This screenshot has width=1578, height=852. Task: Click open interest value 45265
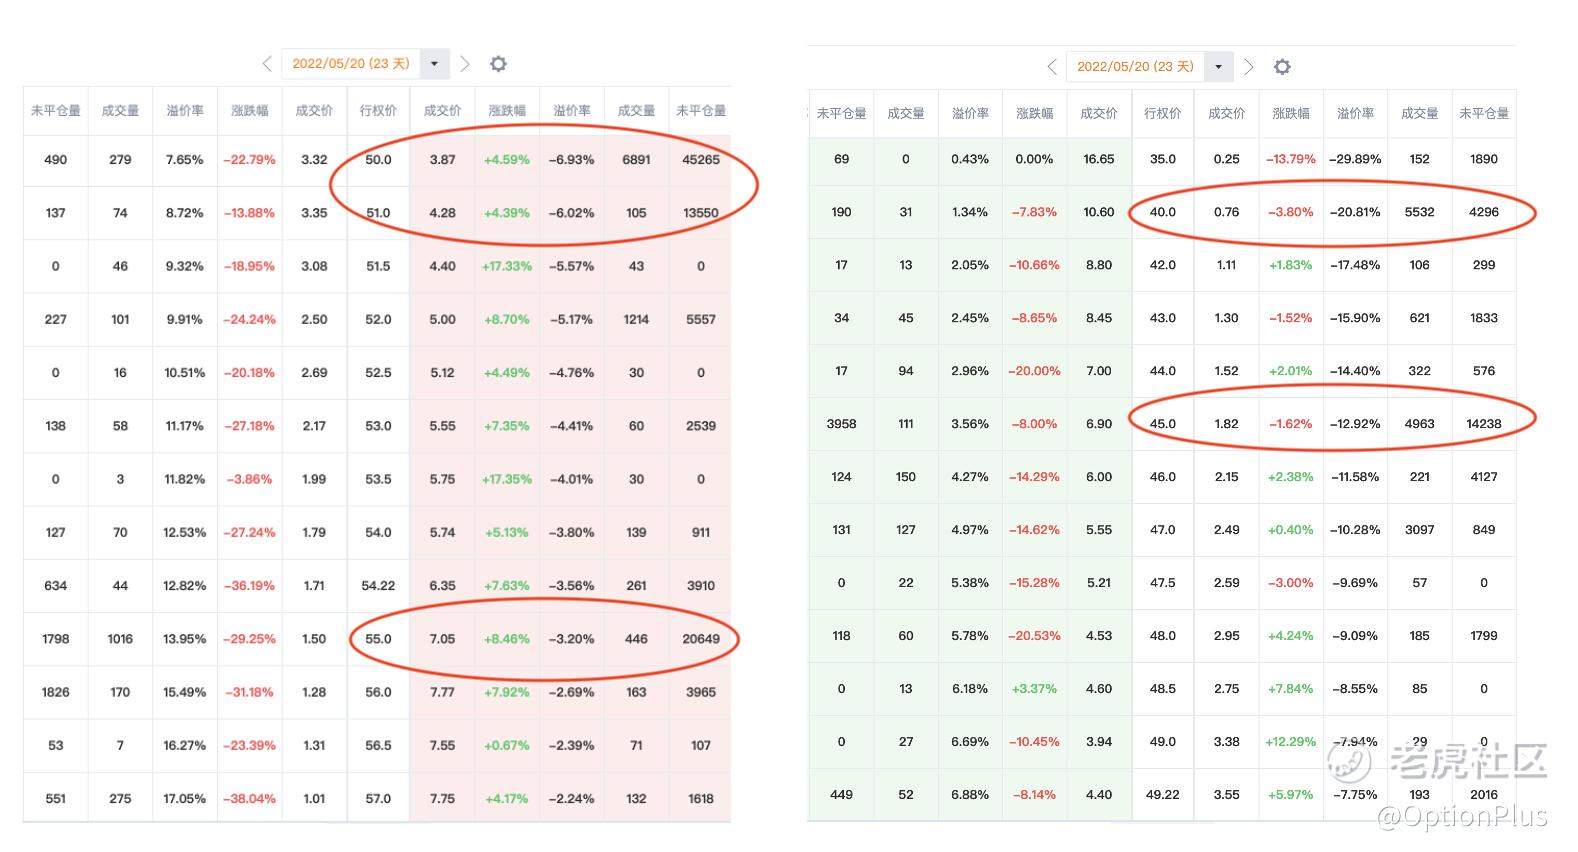tap(701, 160)
